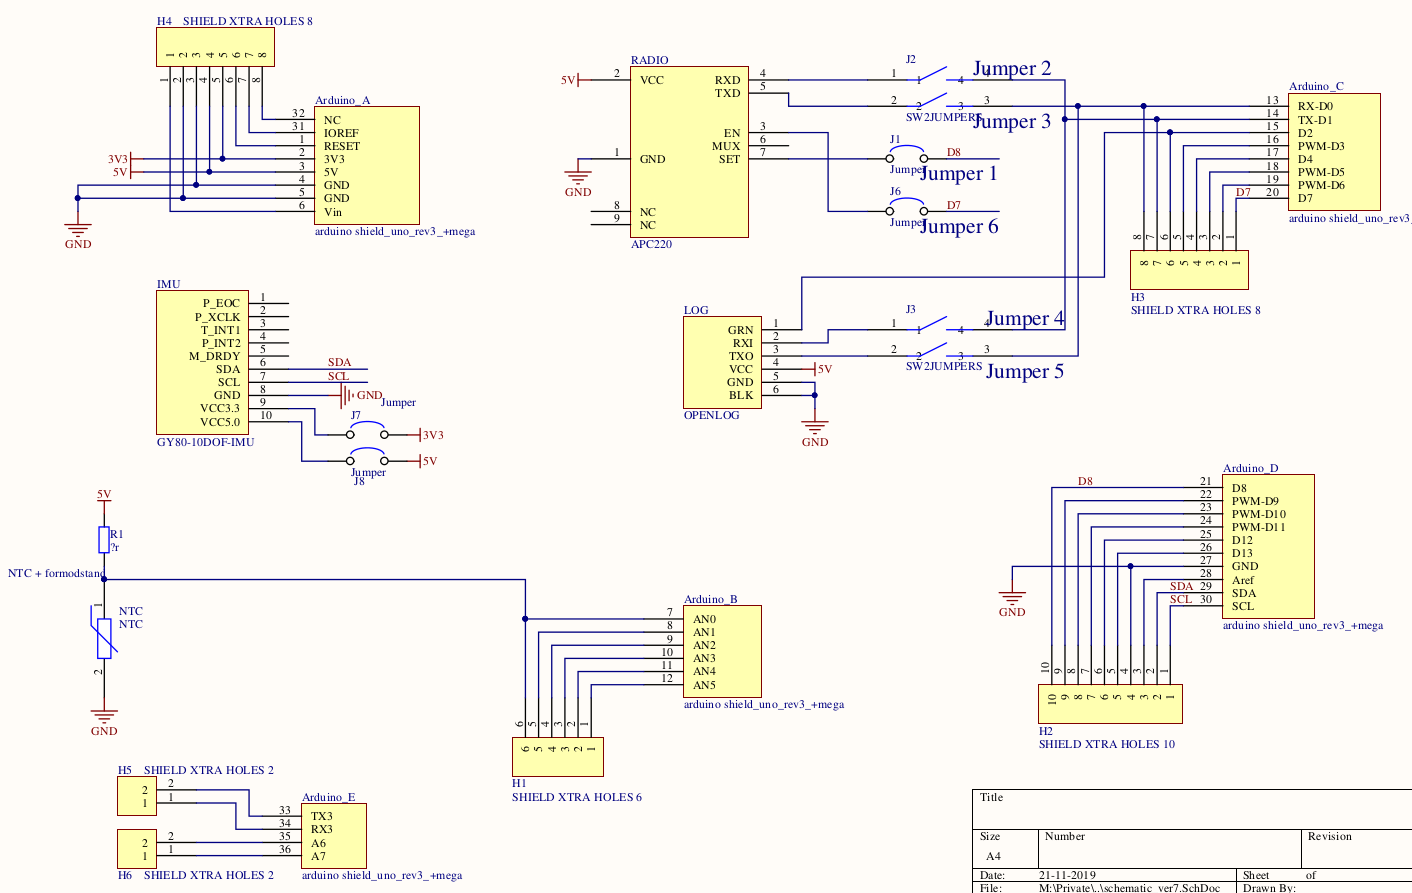Viewport: 1412px width, 893px height.
Task: Click jumper J6 connected to D7
Action: click(907, 209)
